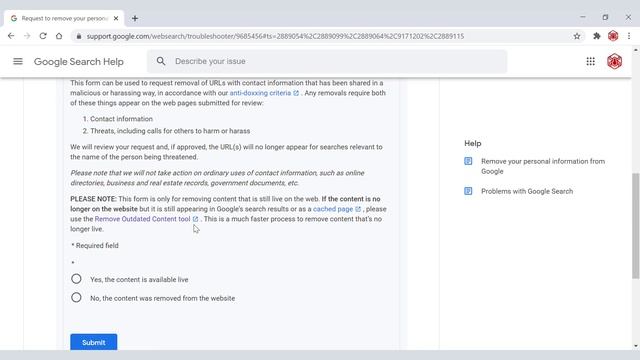Click the scrollbar down arrow
This screenshot has width=640, height=360.
[636, 346]
